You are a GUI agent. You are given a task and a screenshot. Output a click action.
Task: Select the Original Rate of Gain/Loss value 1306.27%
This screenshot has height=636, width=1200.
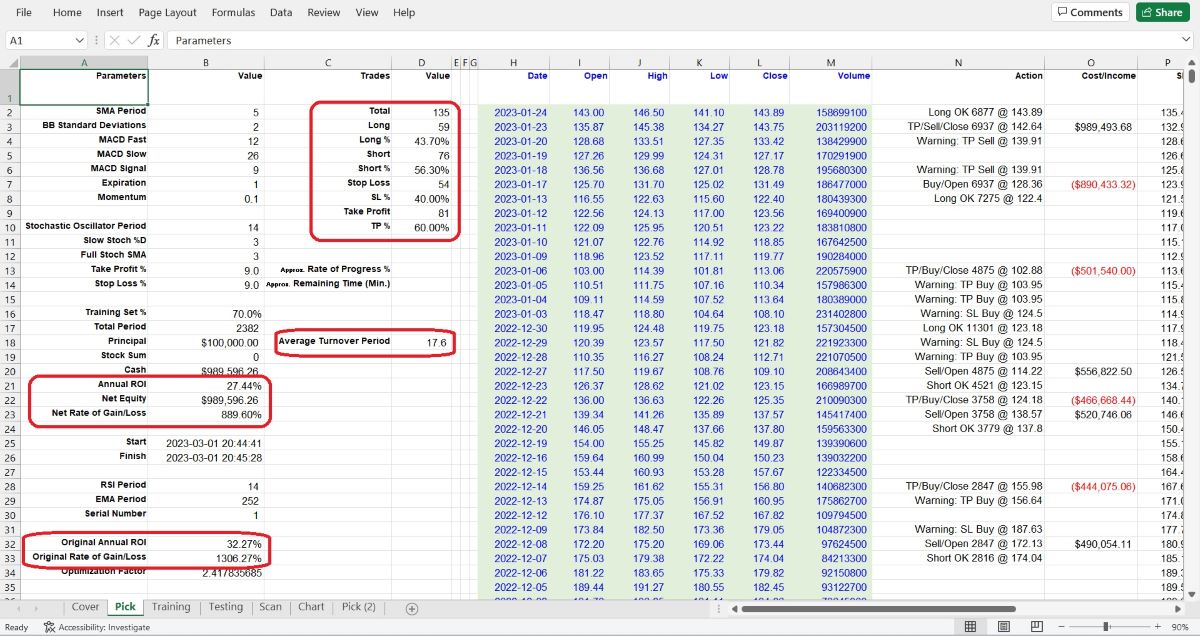click(x=206, y=557)
